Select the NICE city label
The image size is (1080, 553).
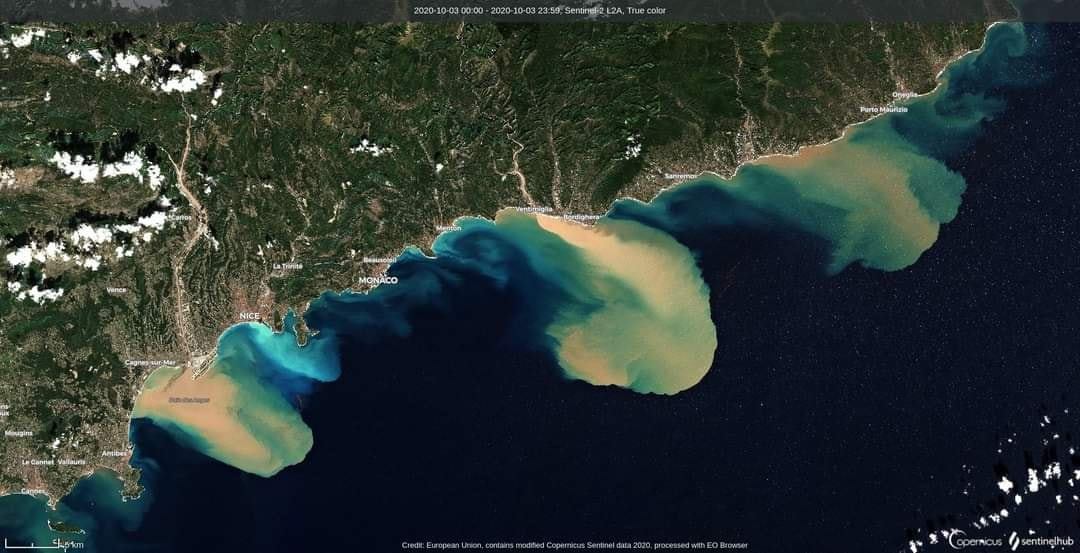(249, 316)
